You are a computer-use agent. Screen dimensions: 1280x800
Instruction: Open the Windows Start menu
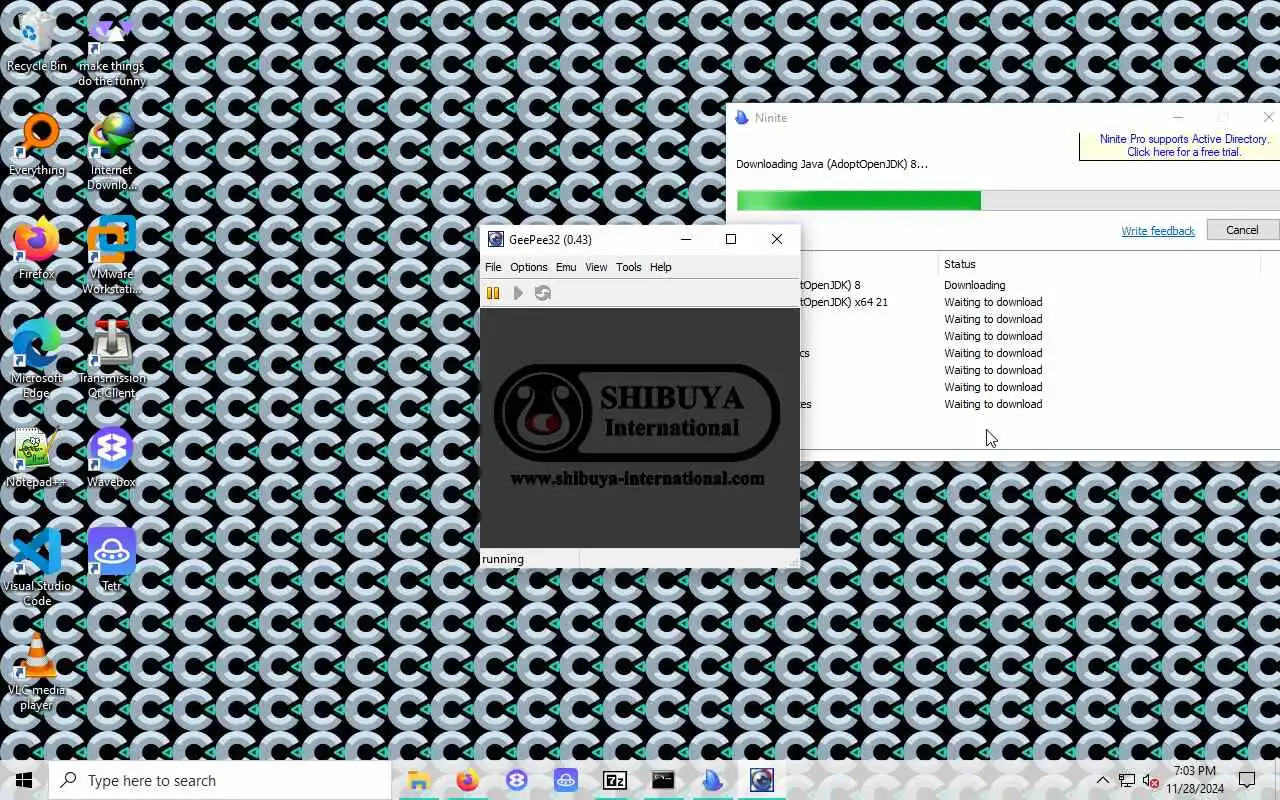point(24,780)
